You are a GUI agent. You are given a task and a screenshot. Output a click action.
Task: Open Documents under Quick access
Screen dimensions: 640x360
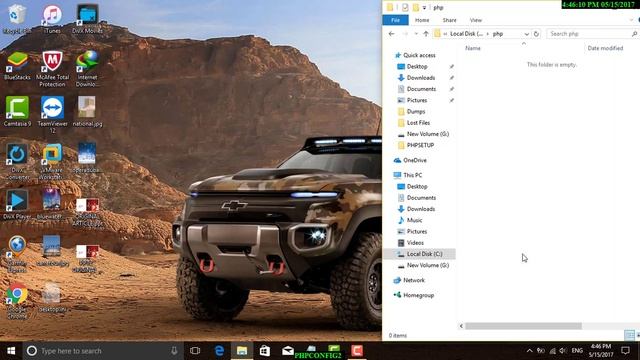[x=421, y=89]
